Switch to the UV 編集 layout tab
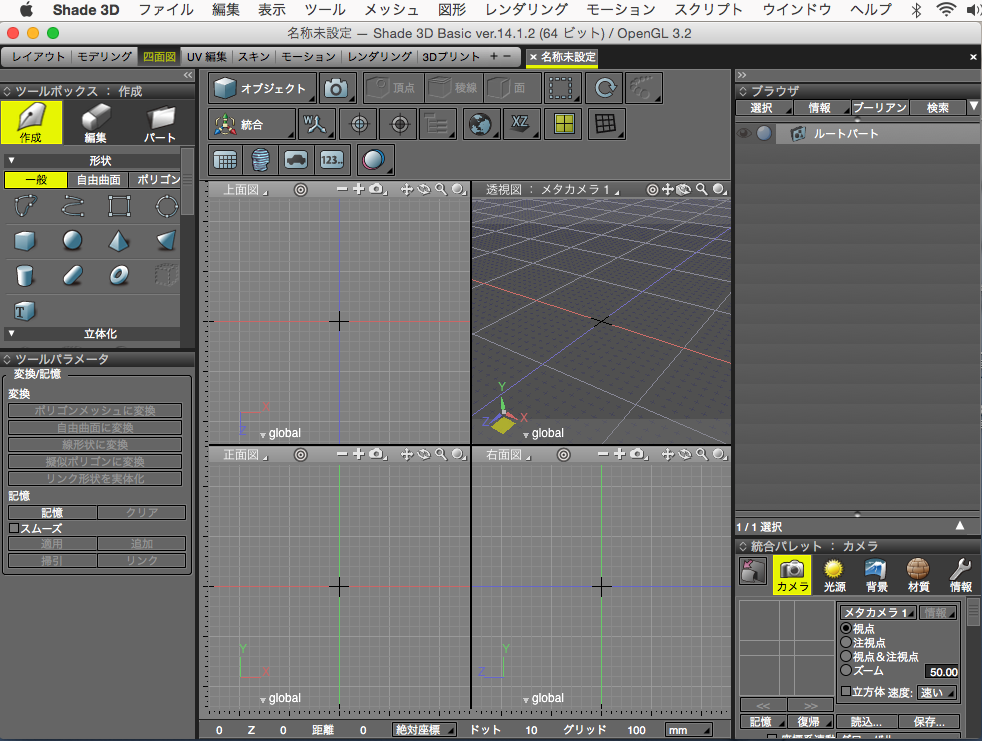982x741 pixels. (x=207, y=56)
